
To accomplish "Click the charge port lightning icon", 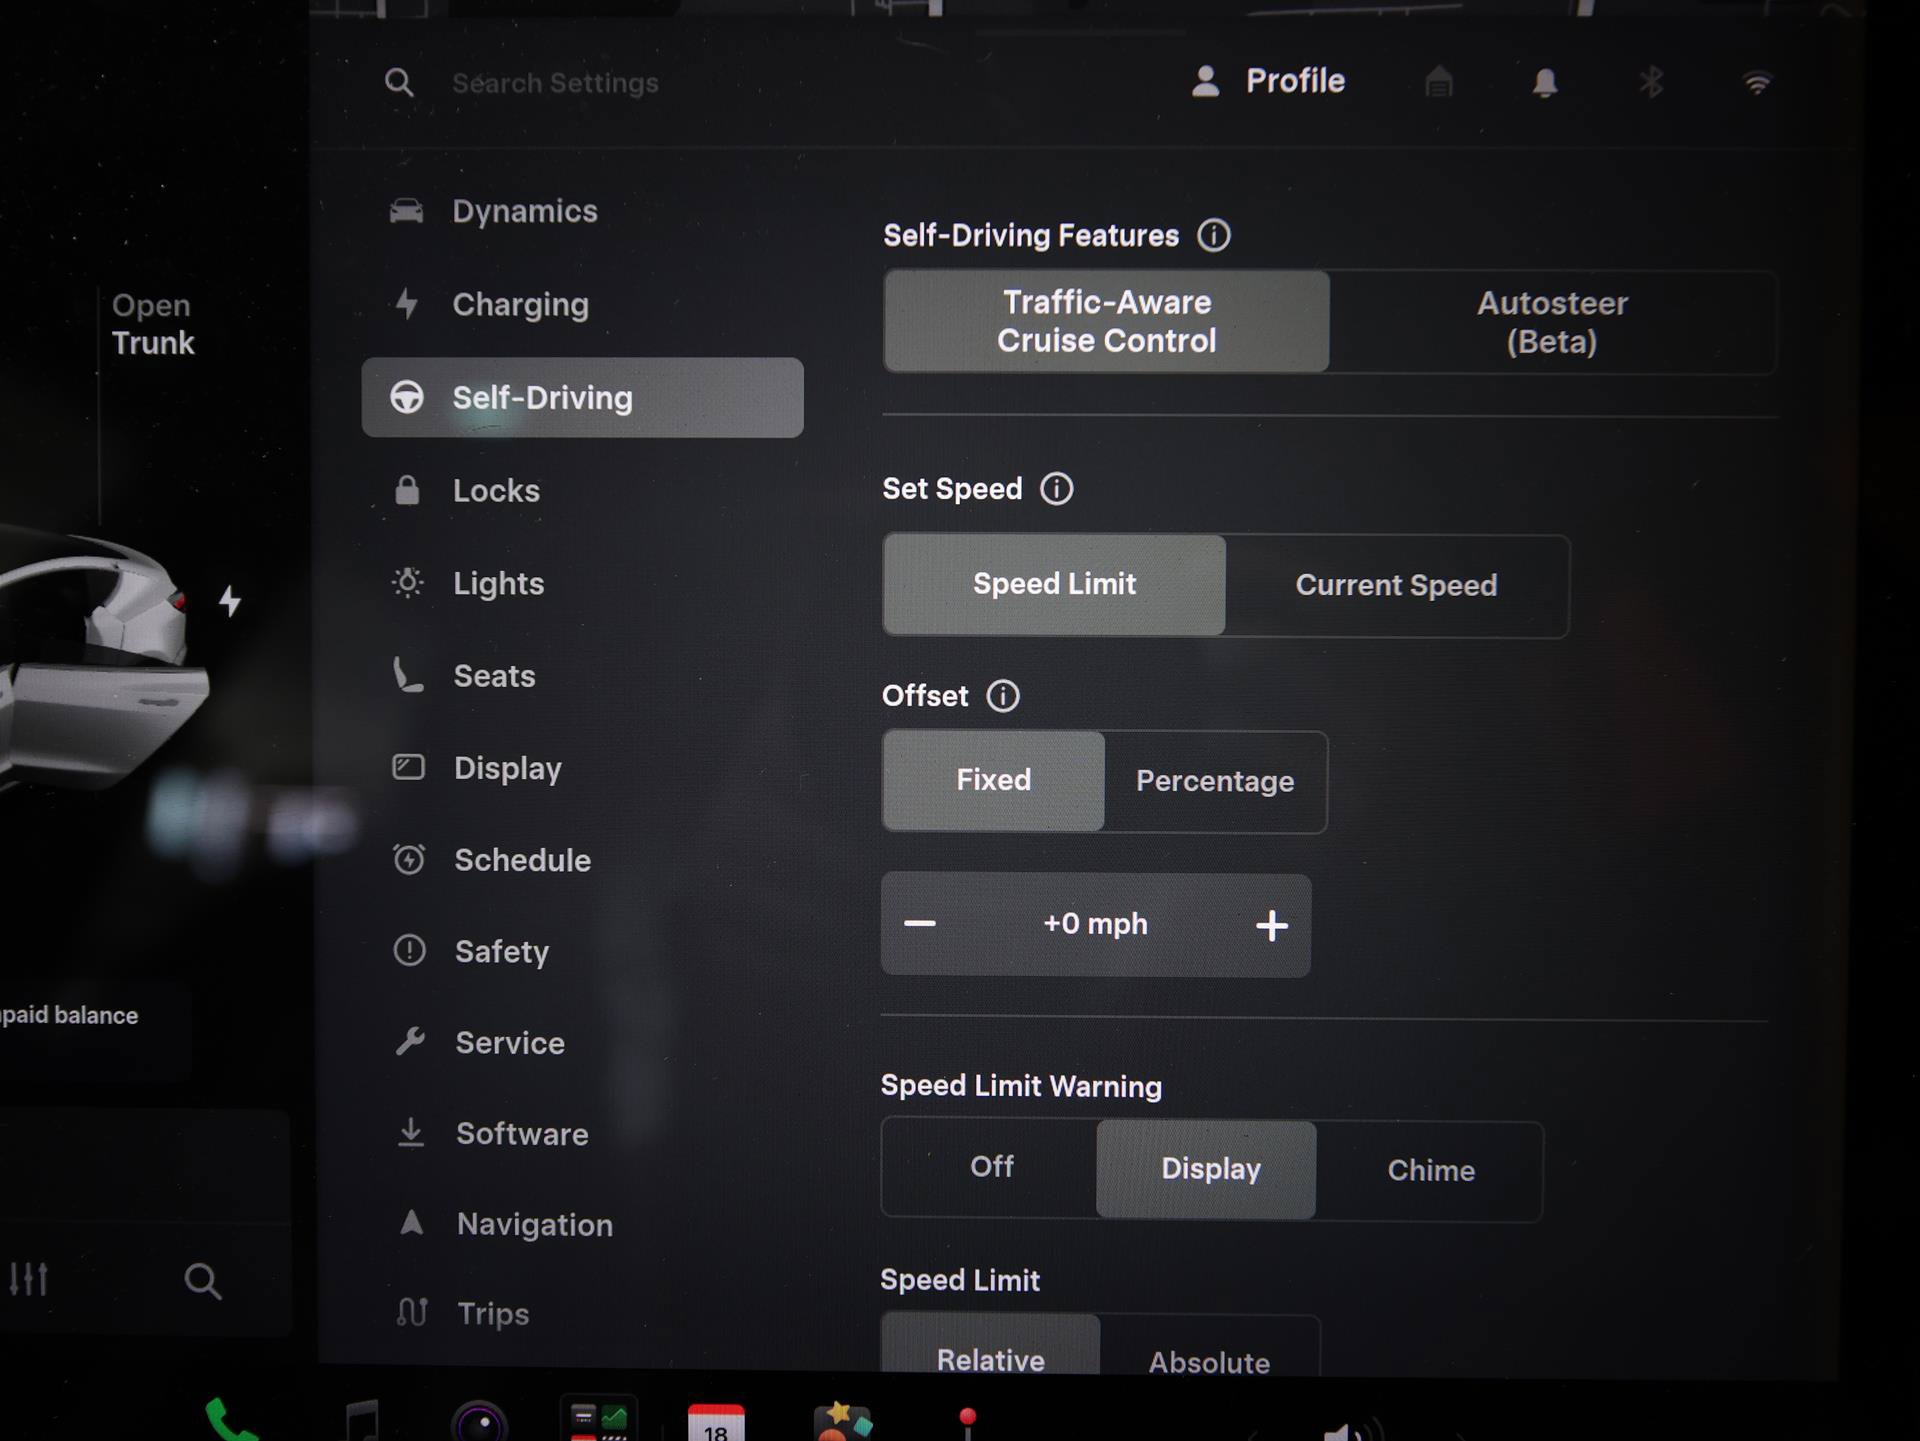I will 230,601.
